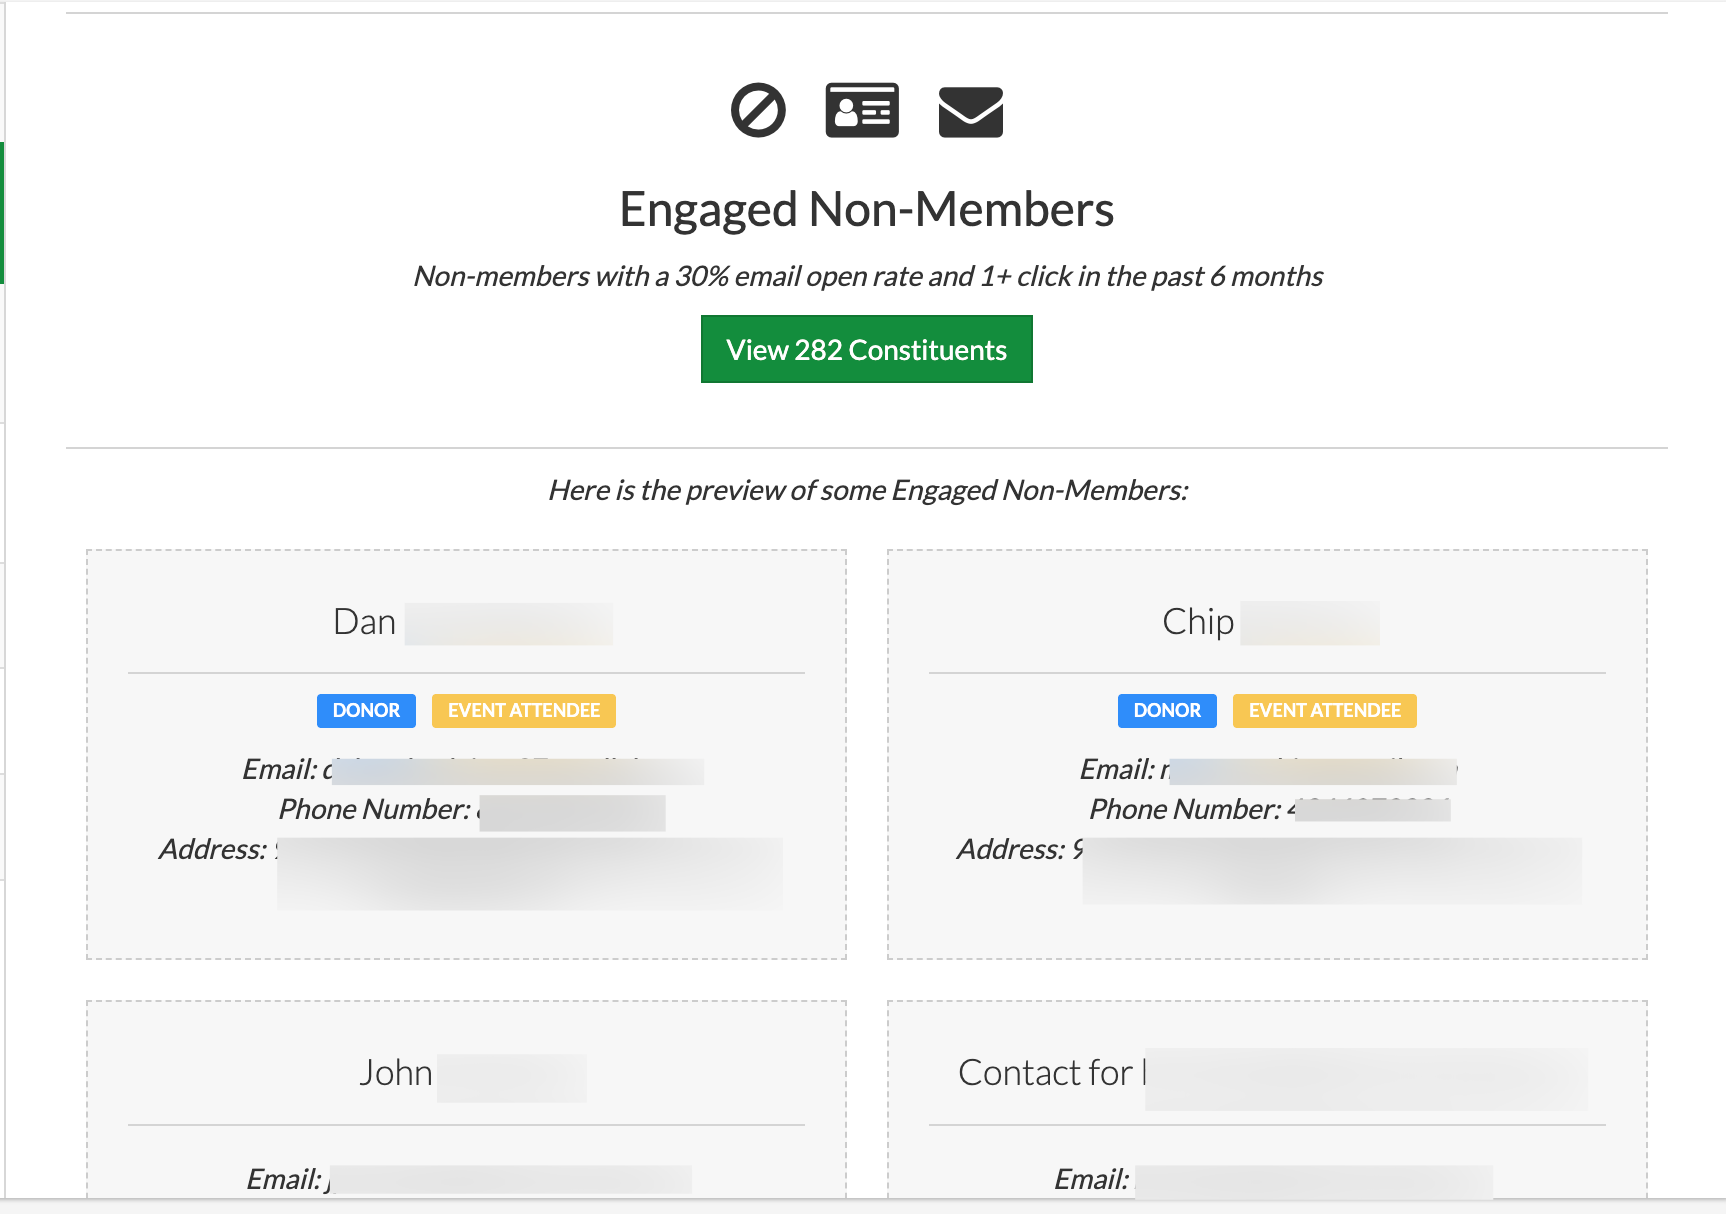Click the Engaged Non-Members heading
The image size is (1726, 1214).
click(866, 210)
